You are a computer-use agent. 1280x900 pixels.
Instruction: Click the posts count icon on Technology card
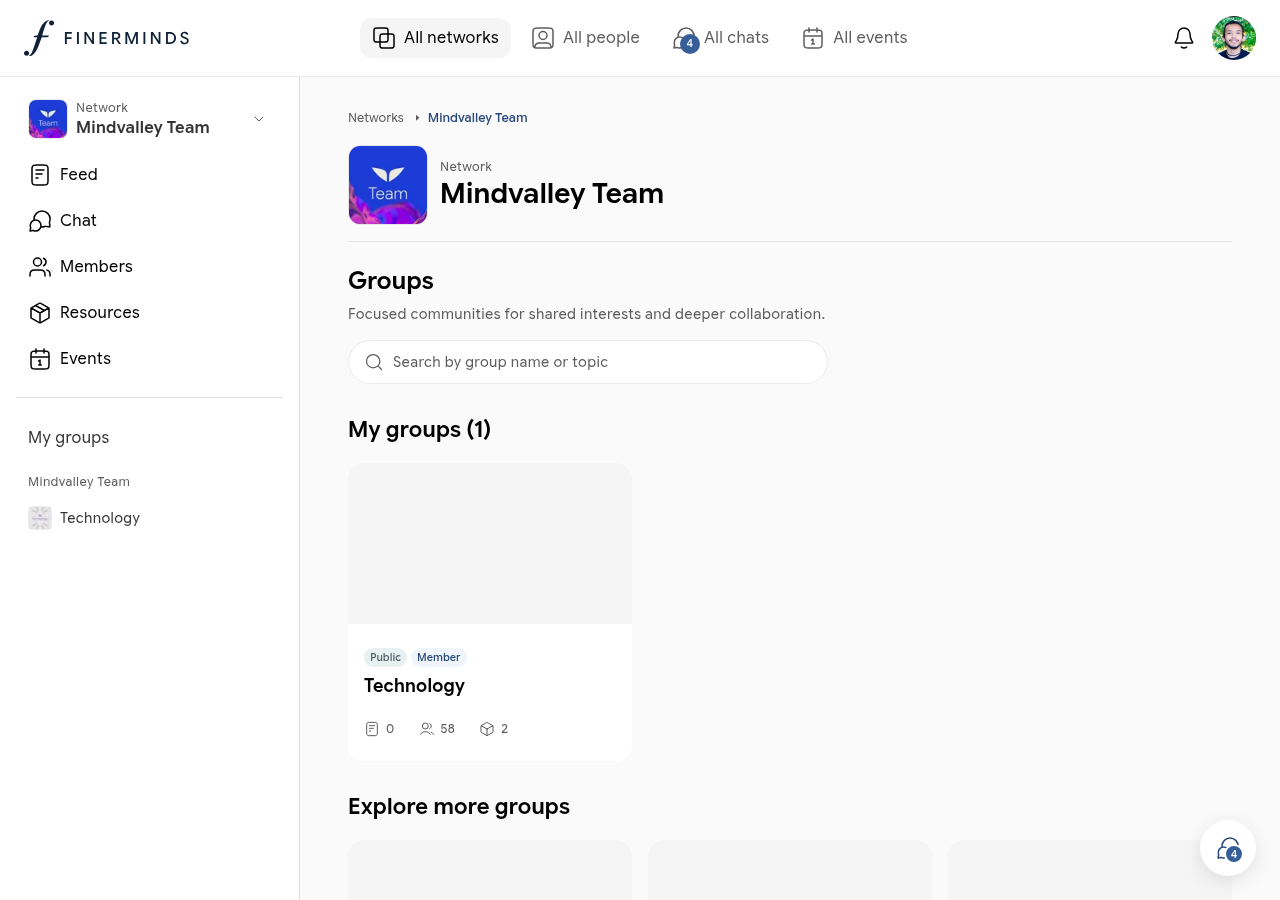pos(372,729)
